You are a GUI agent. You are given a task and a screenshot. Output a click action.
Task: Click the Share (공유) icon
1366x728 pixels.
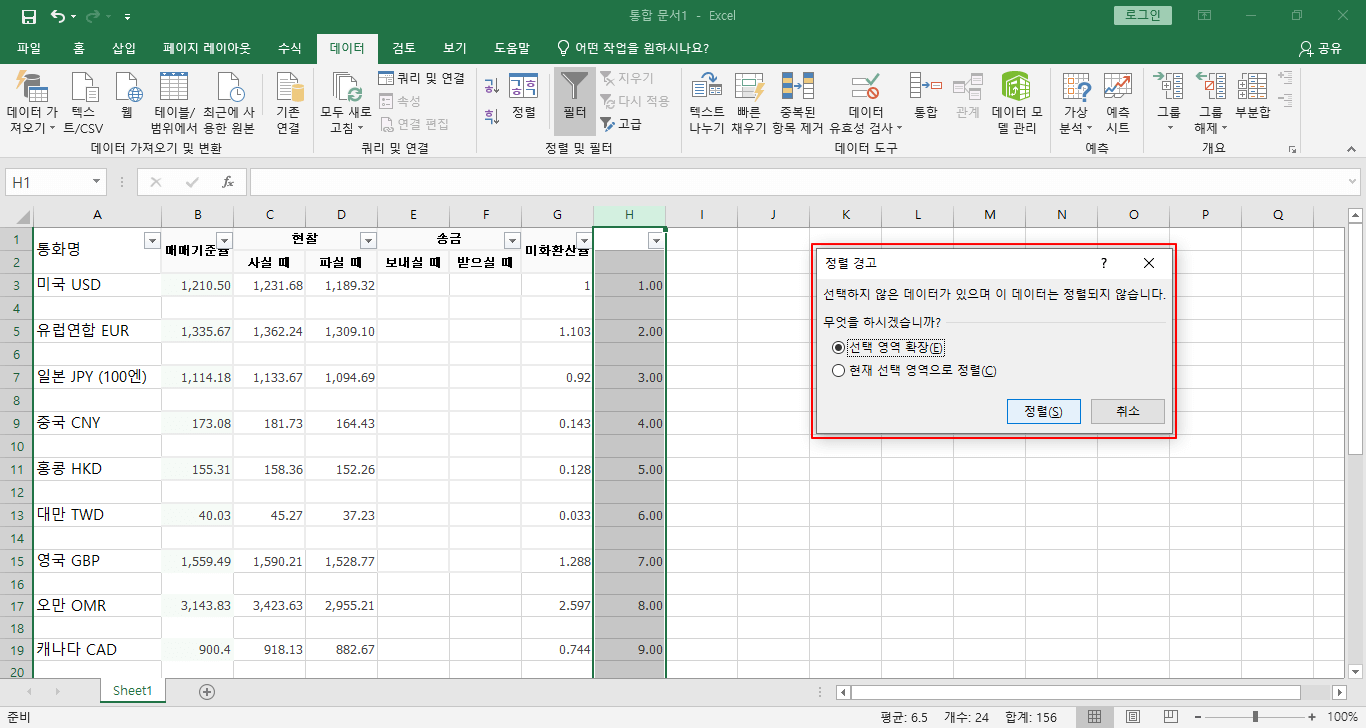tap(1320, 48)
